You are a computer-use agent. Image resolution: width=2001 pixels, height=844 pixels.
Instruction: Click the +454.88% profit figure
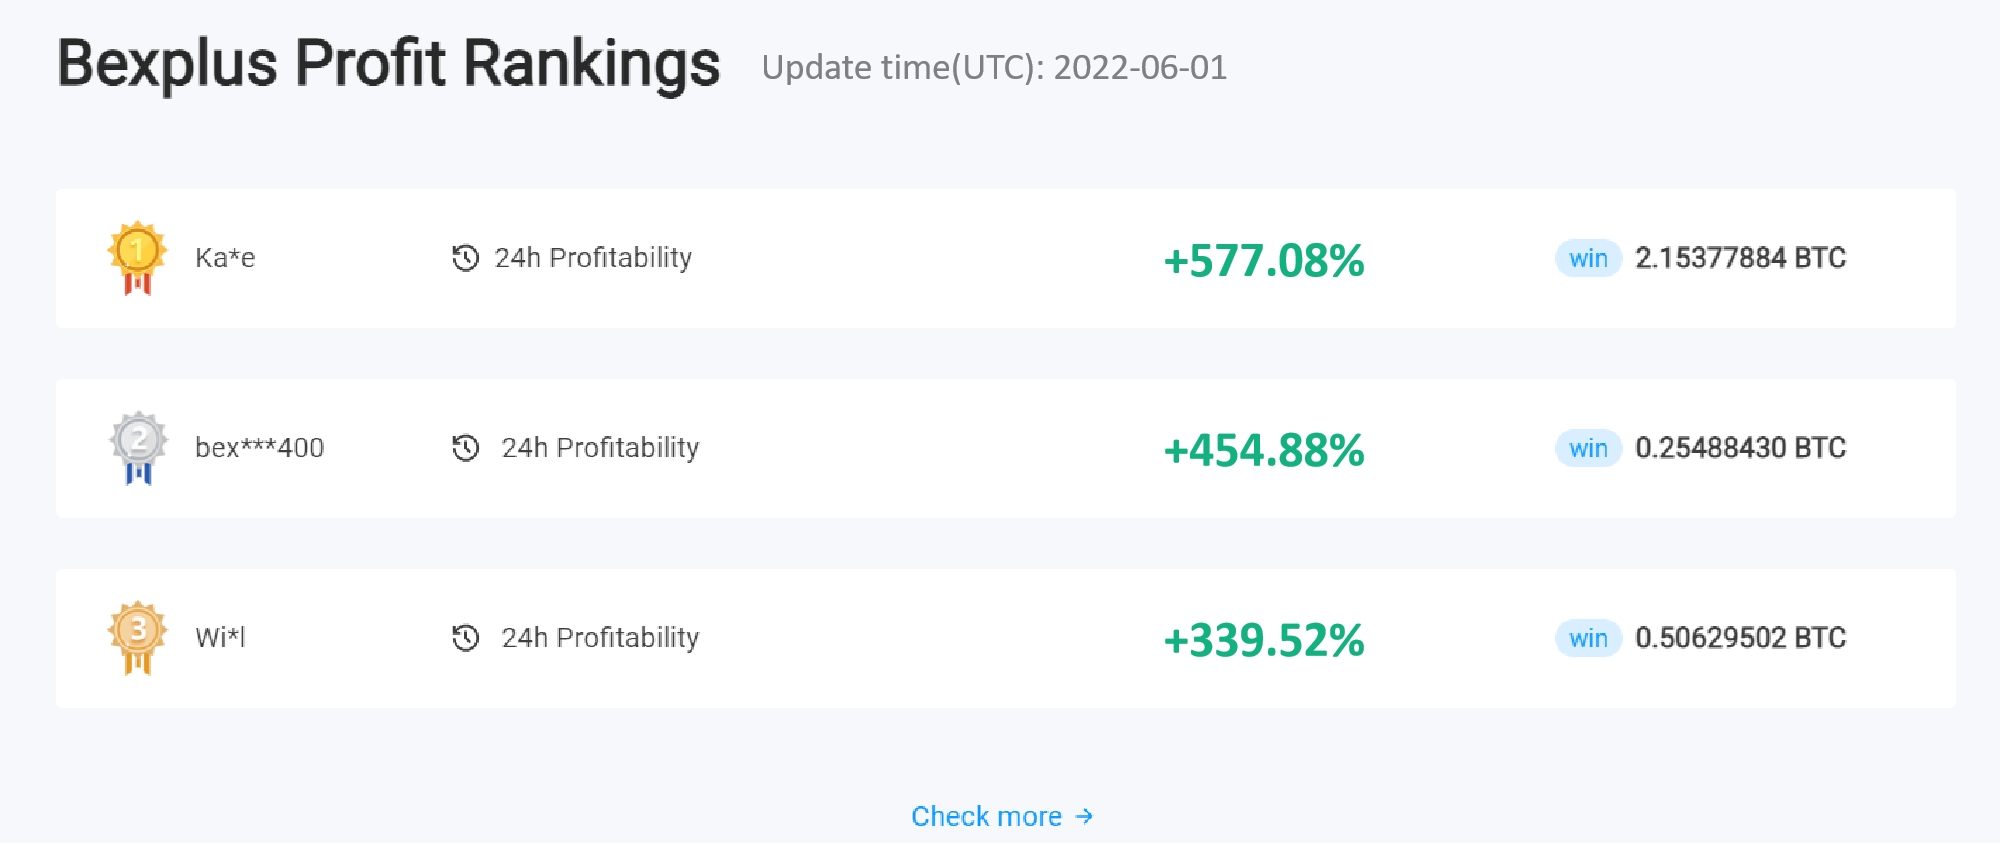[1264, 451]
